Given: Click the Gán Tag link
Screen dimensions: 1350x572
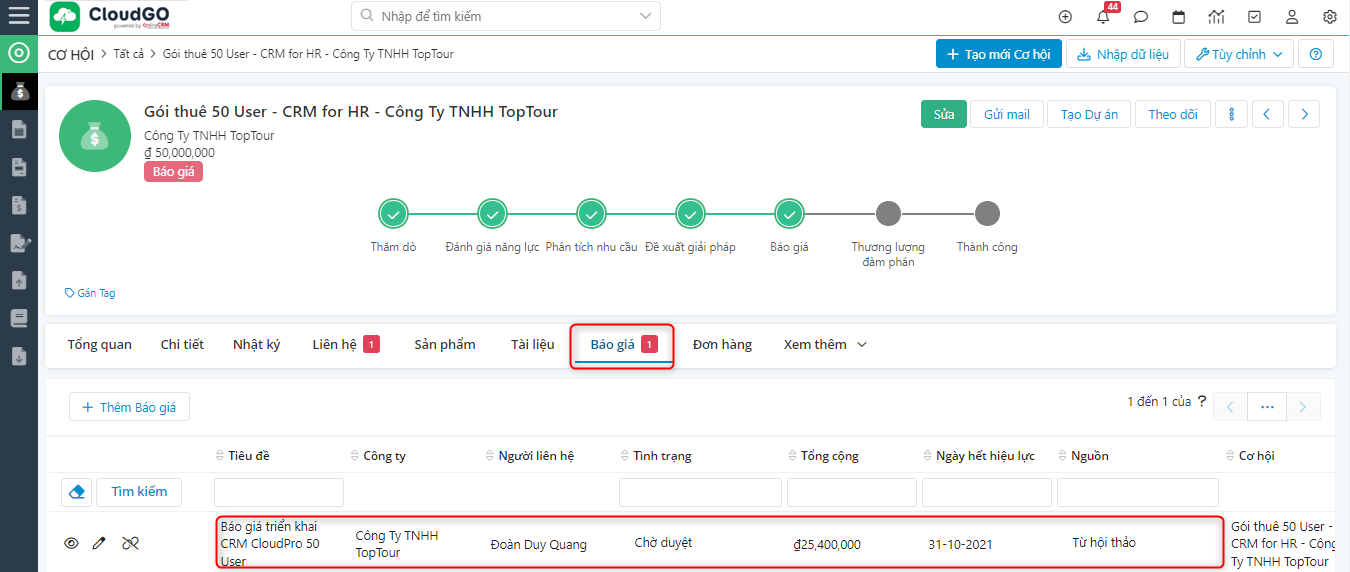Looking at the screenshot, I should tap(90, 293).
